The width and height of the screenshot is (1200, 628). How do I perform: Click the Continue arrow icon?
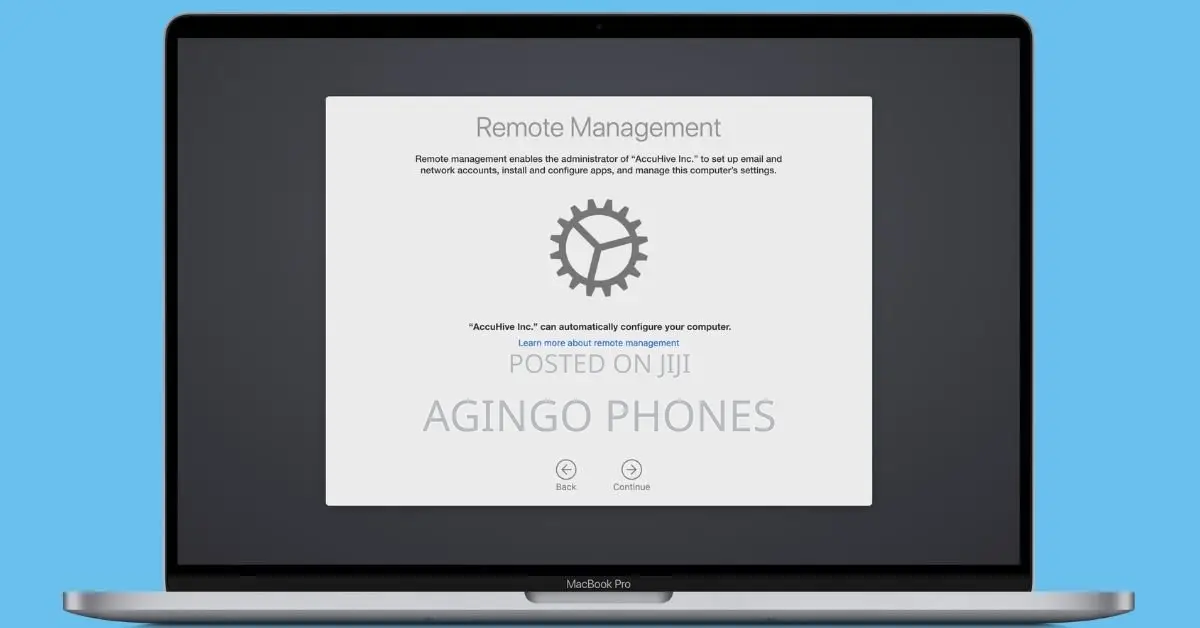(631, 469)
